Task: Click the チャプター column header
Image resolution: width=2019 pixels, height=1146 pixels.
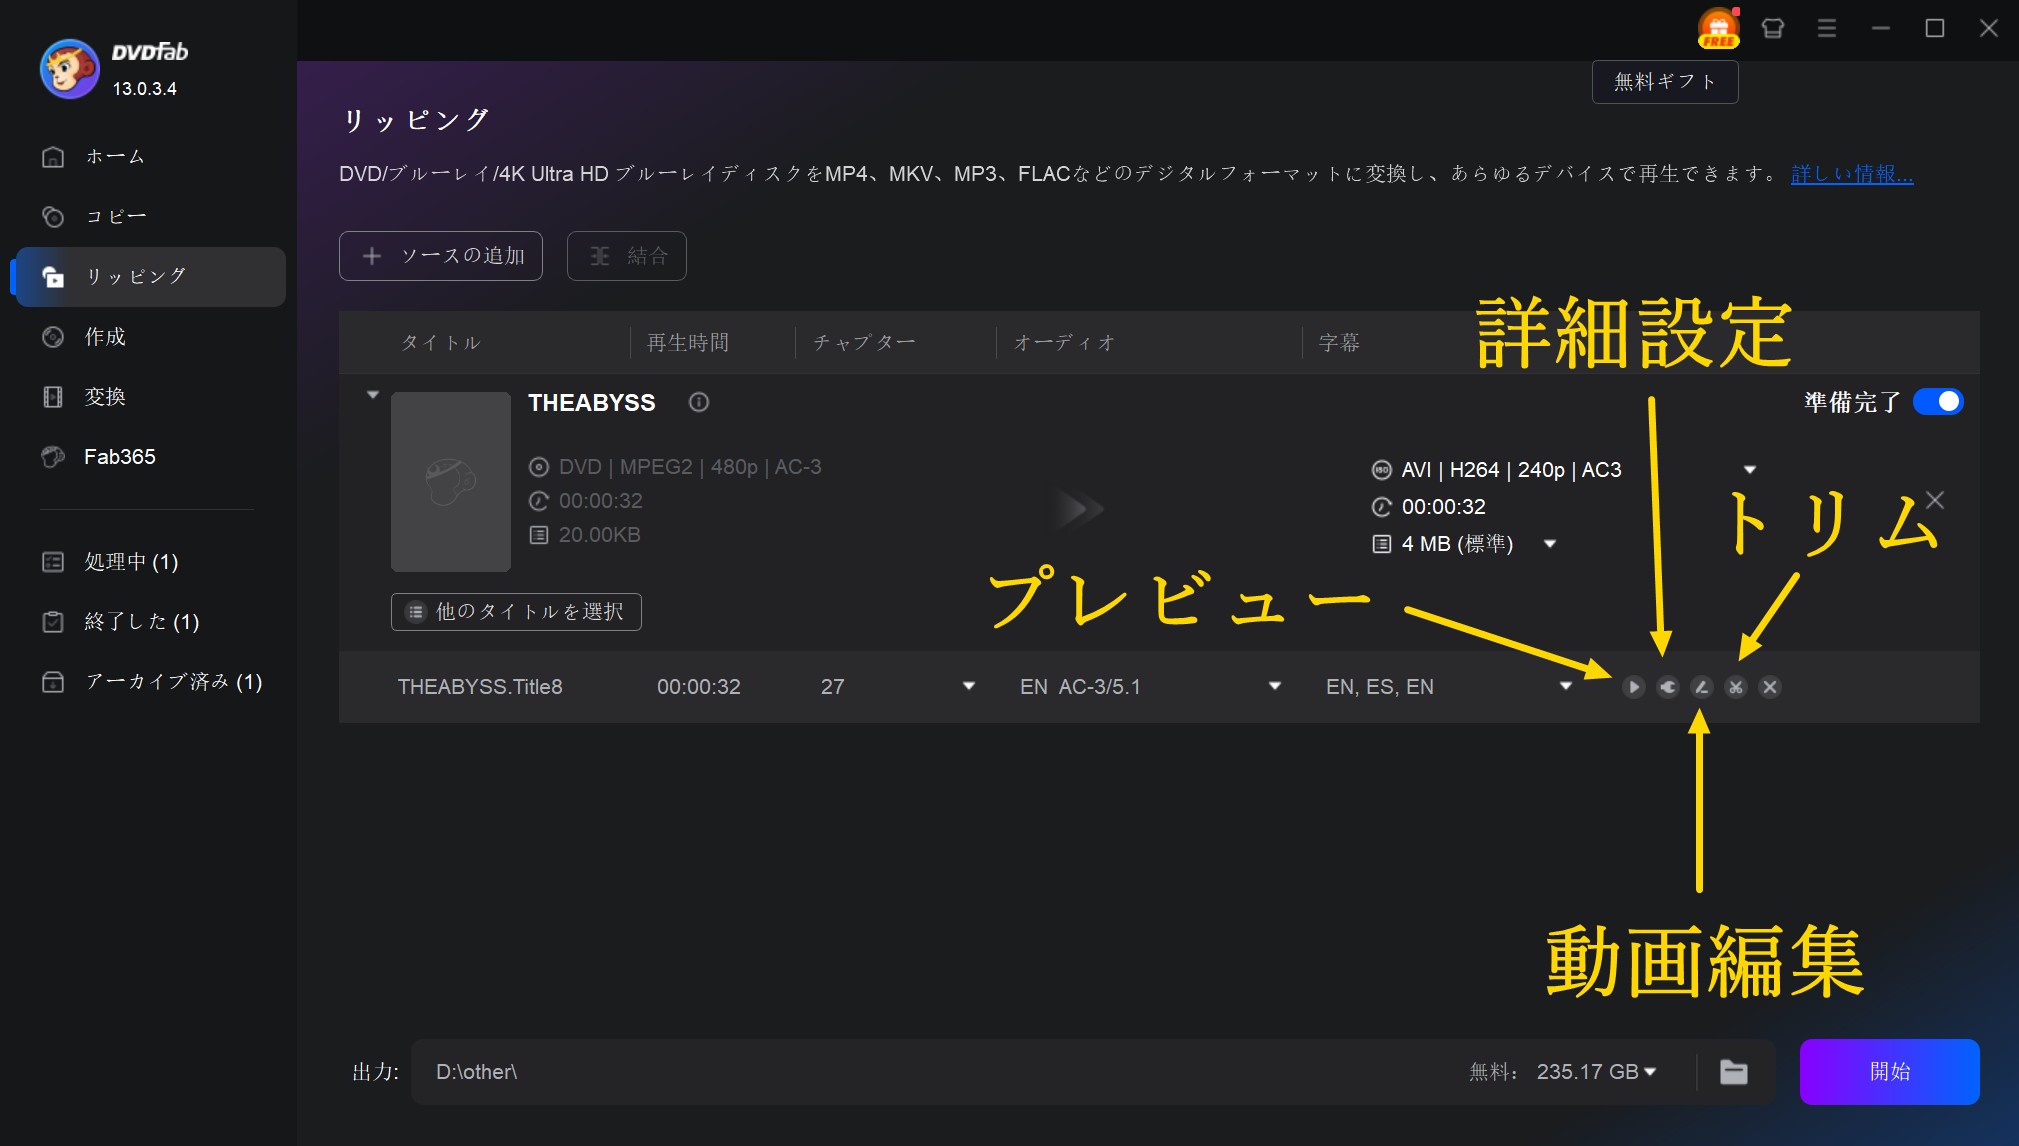Action: click(864, 343)
